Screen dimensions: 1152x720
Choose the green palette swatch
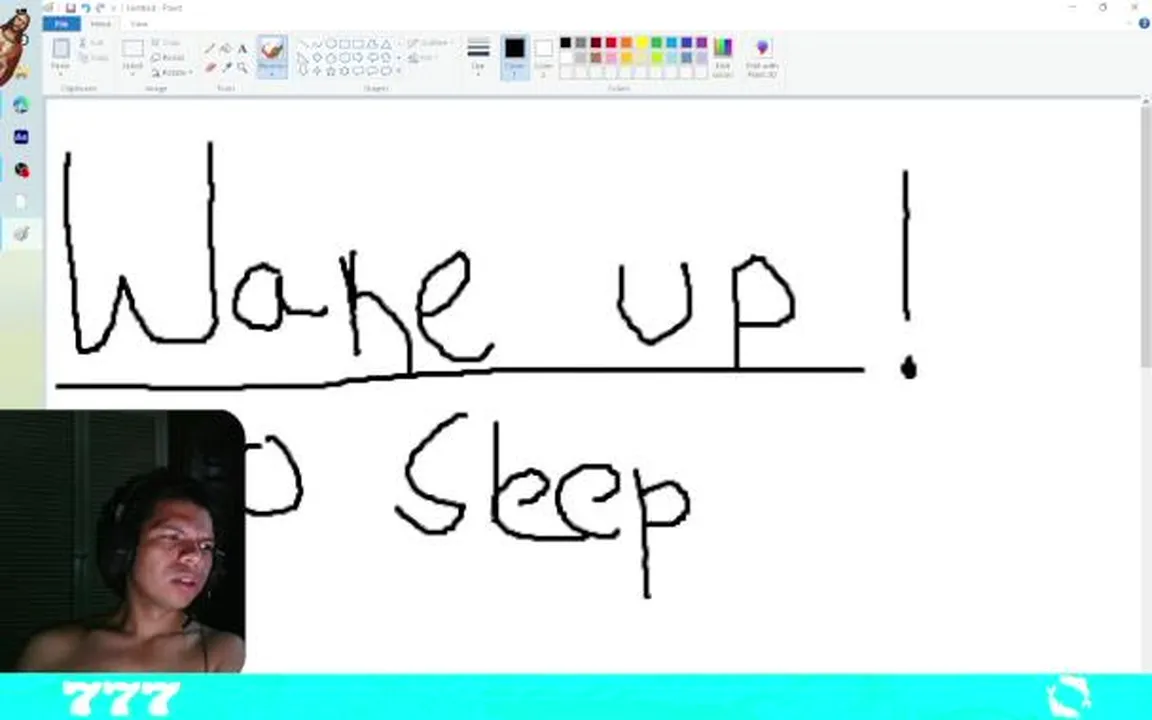tap(657, 43)
